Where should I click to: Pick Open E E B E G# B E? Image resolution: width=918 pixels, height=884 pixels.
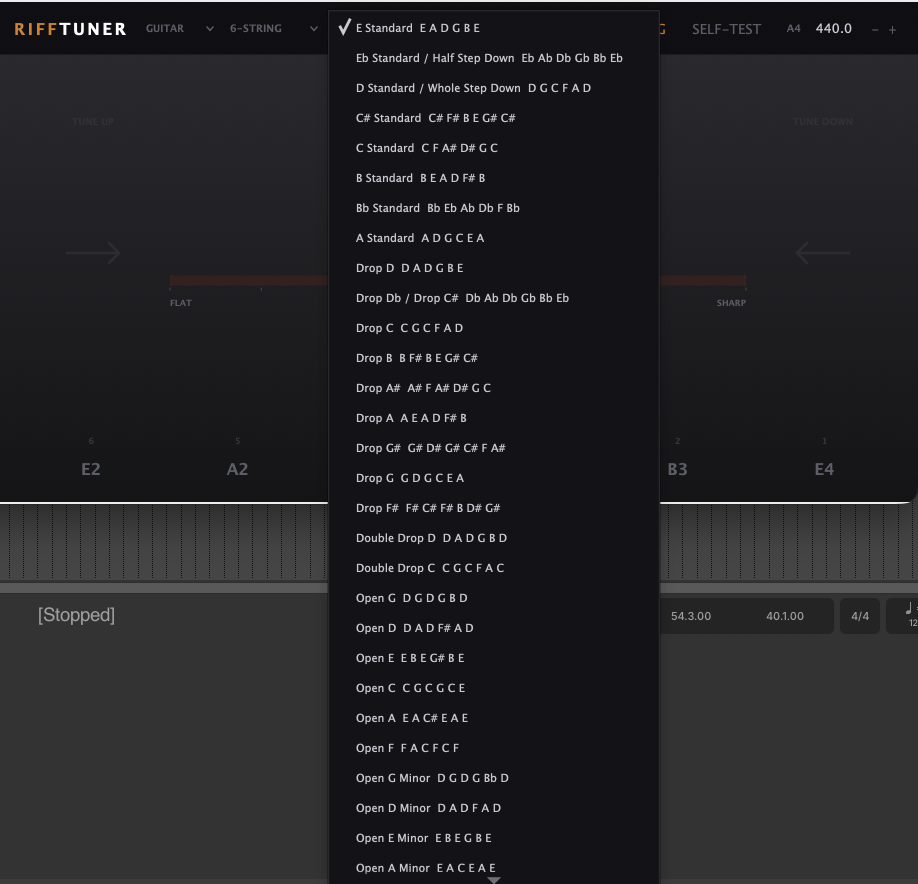click(x=494, y=658)
